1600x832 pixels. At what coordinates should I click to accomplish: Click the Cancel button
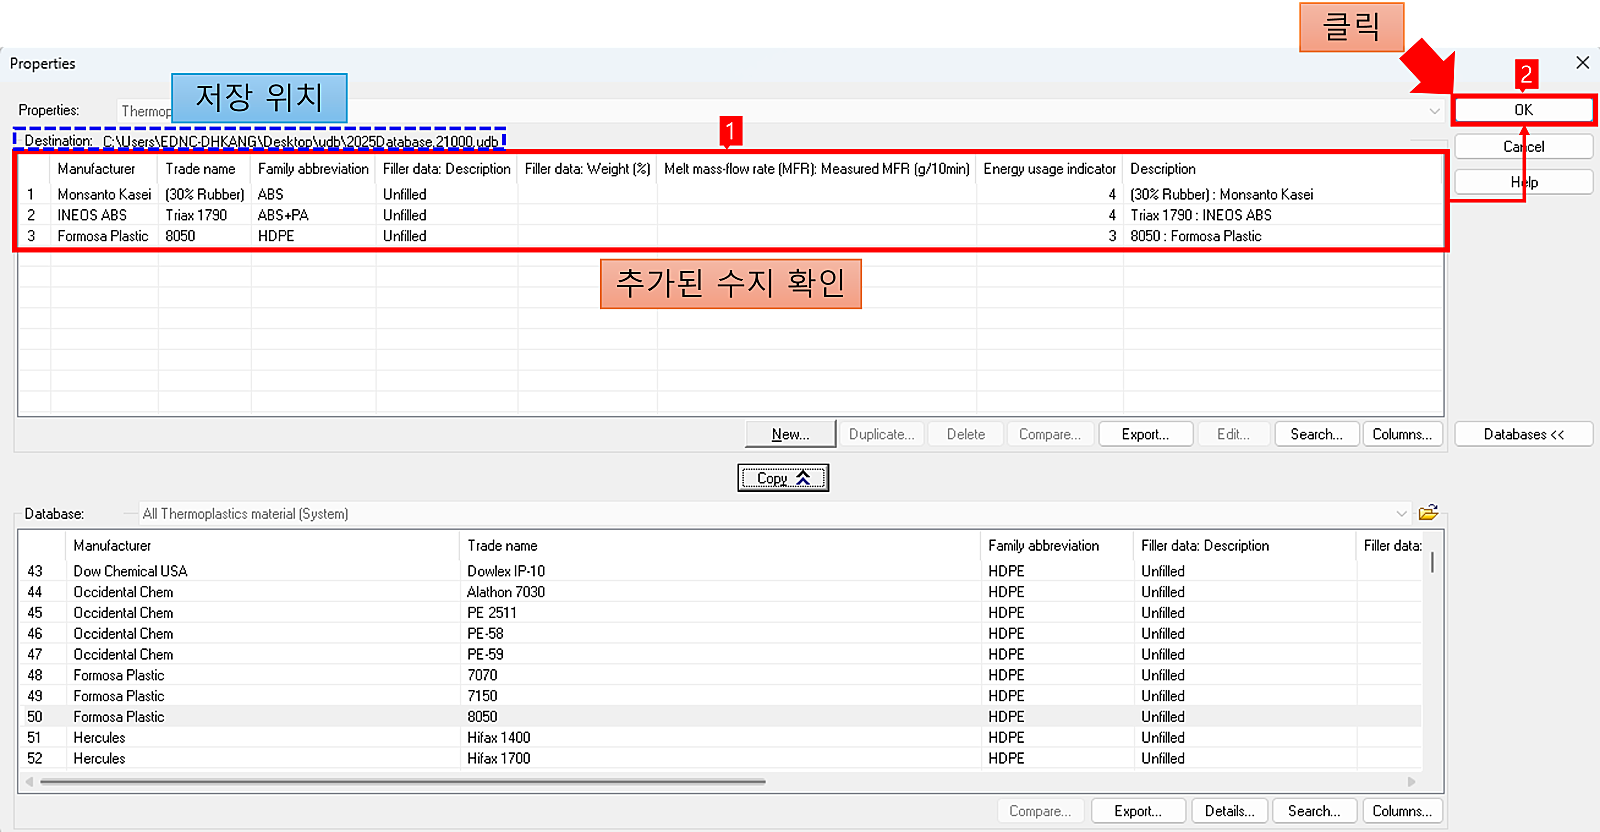point(1523,146)
